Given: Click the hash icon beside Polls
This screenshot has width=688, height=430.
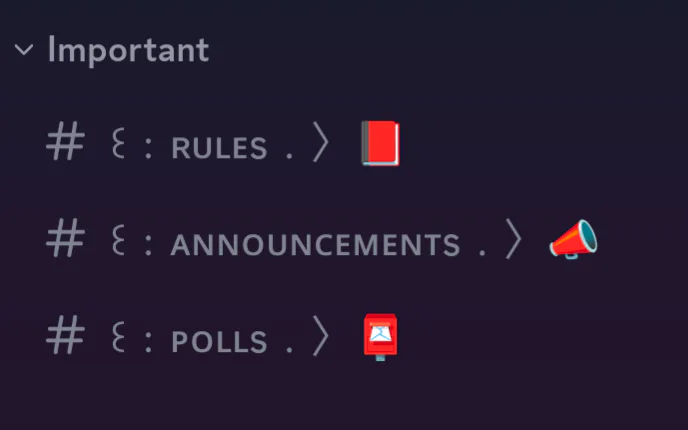Looking at the screenshot, I should (x=66, y=338).
